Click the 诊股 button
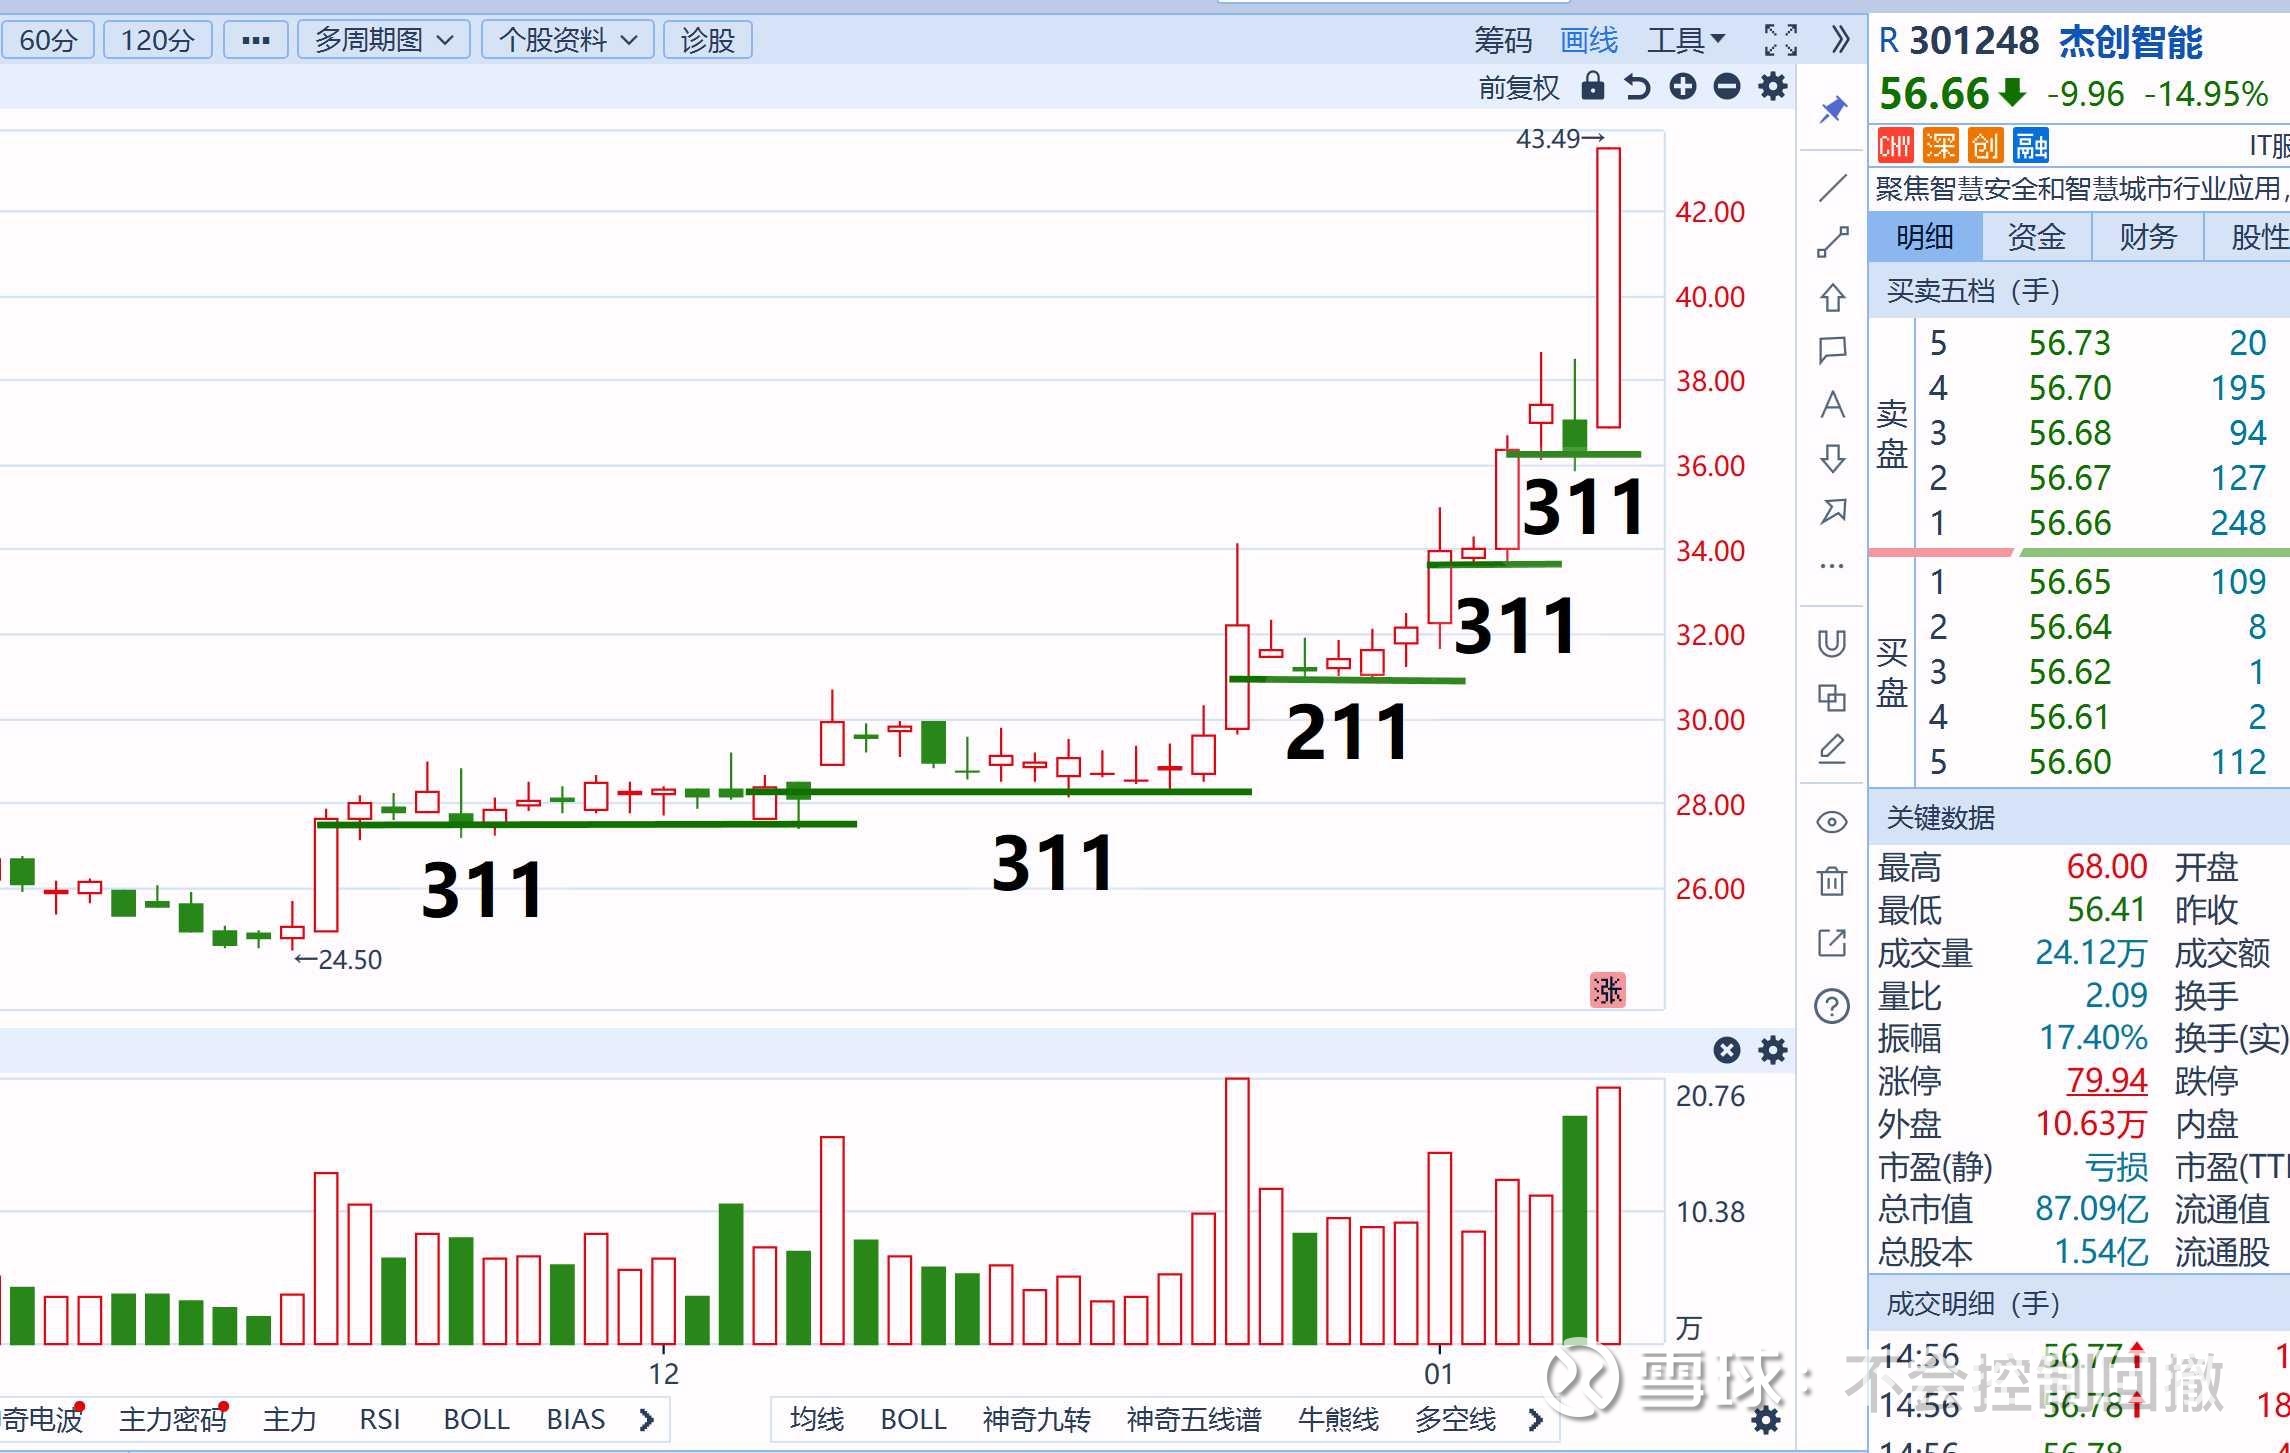This screenshot has height=1453, width=2290. pyautogui.click(x=707, y=40)
